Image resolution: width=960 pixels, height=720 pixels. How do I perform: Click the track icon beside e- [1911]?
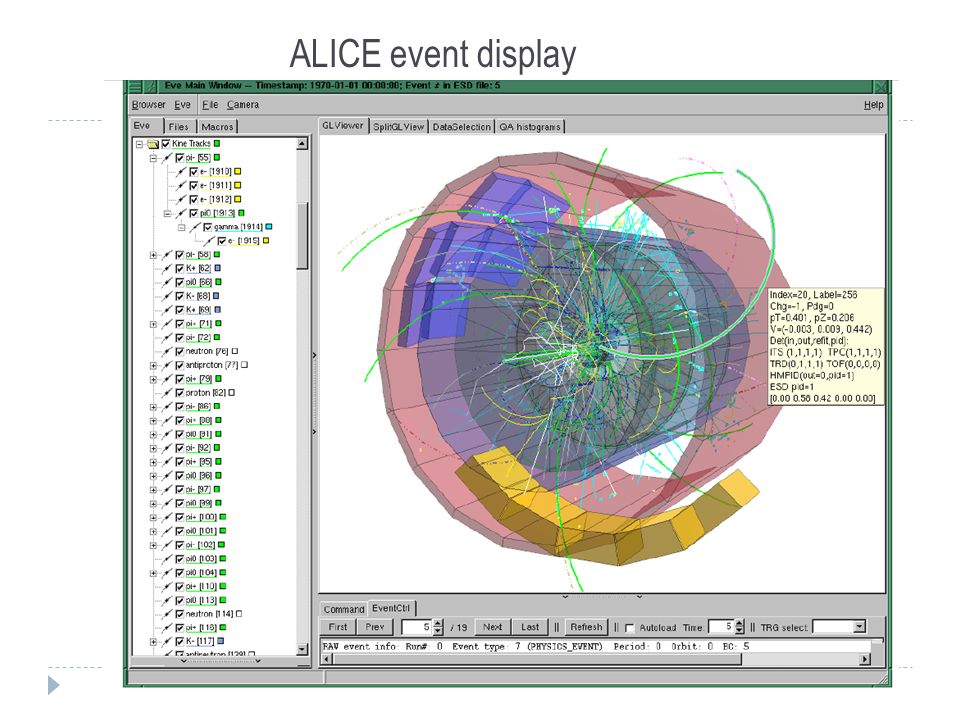[181, 186]
